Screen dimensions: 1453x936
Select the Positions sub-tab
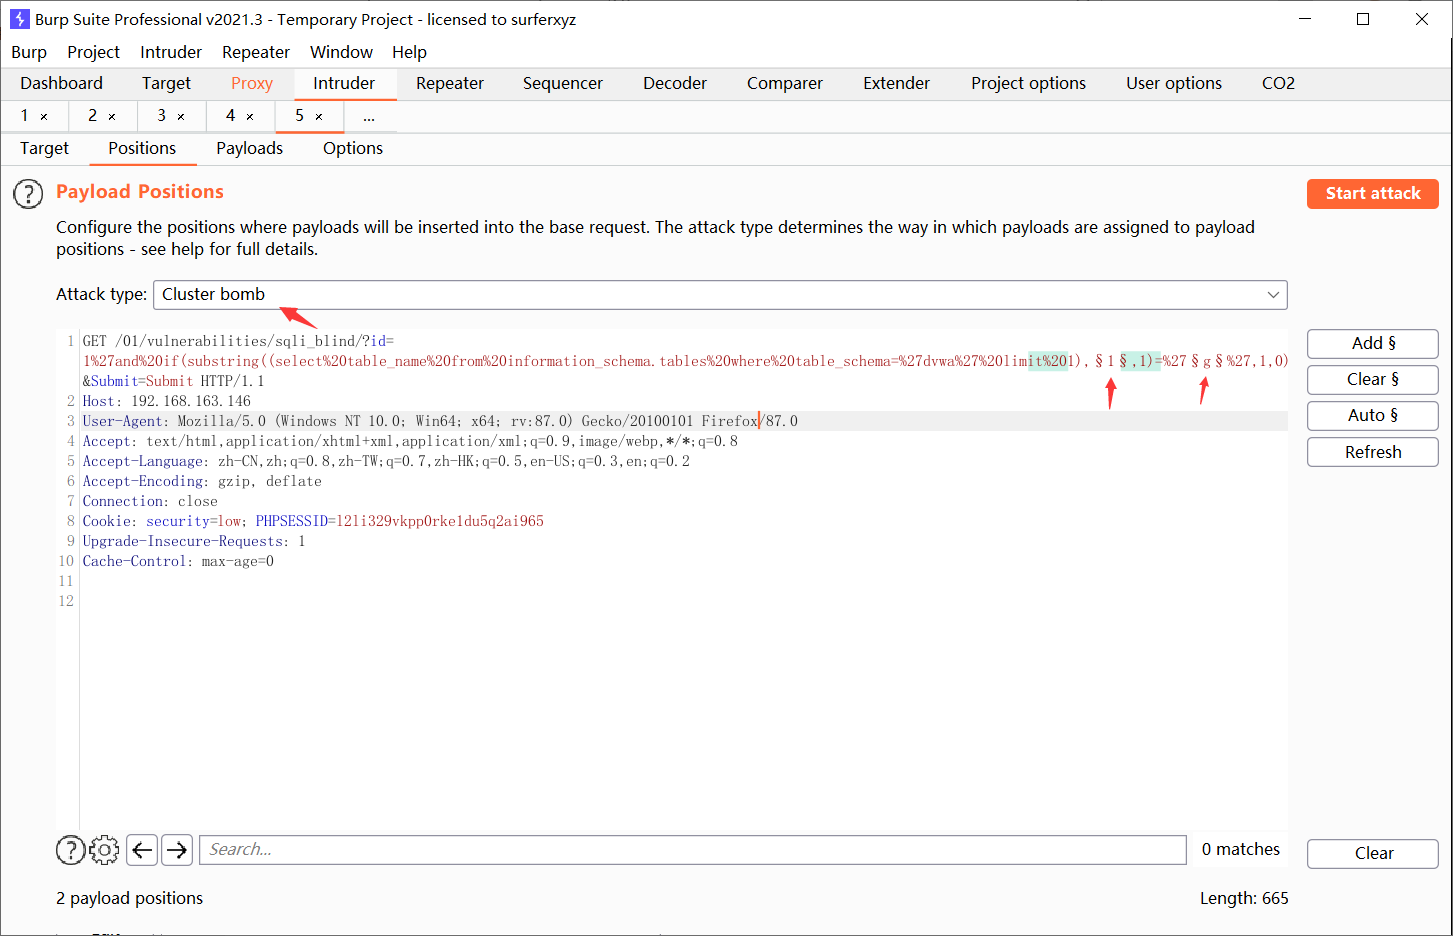tap(142, 149)
